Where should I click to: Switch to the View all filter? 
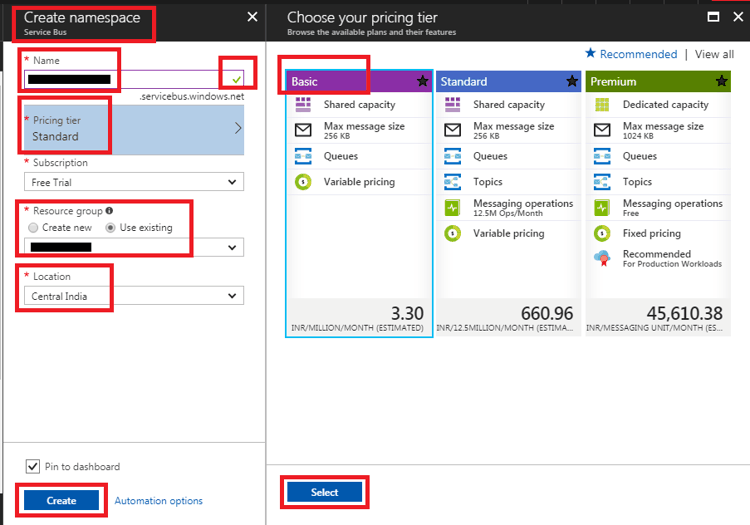click(714, 55)
